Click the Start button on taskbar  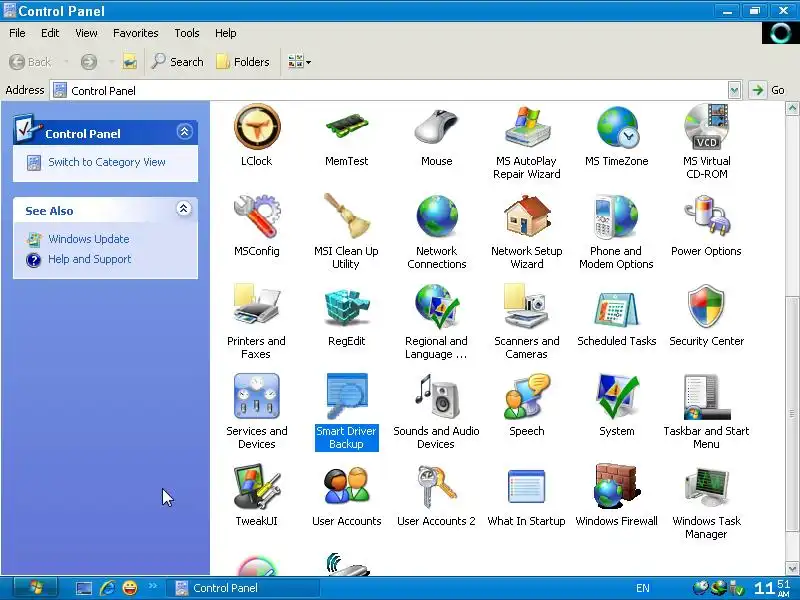point(35,588)
